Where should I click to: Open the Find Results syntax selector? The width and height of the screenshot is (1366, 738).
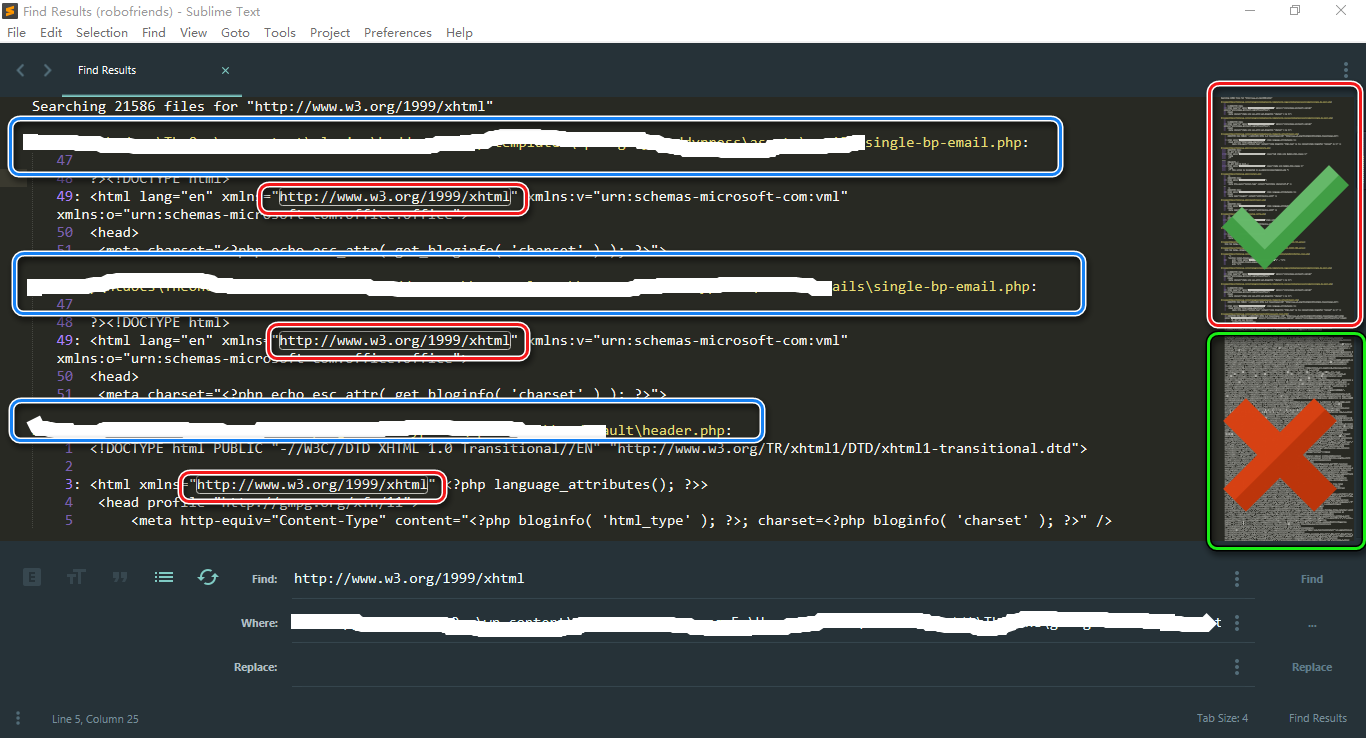coord(1318,718)
